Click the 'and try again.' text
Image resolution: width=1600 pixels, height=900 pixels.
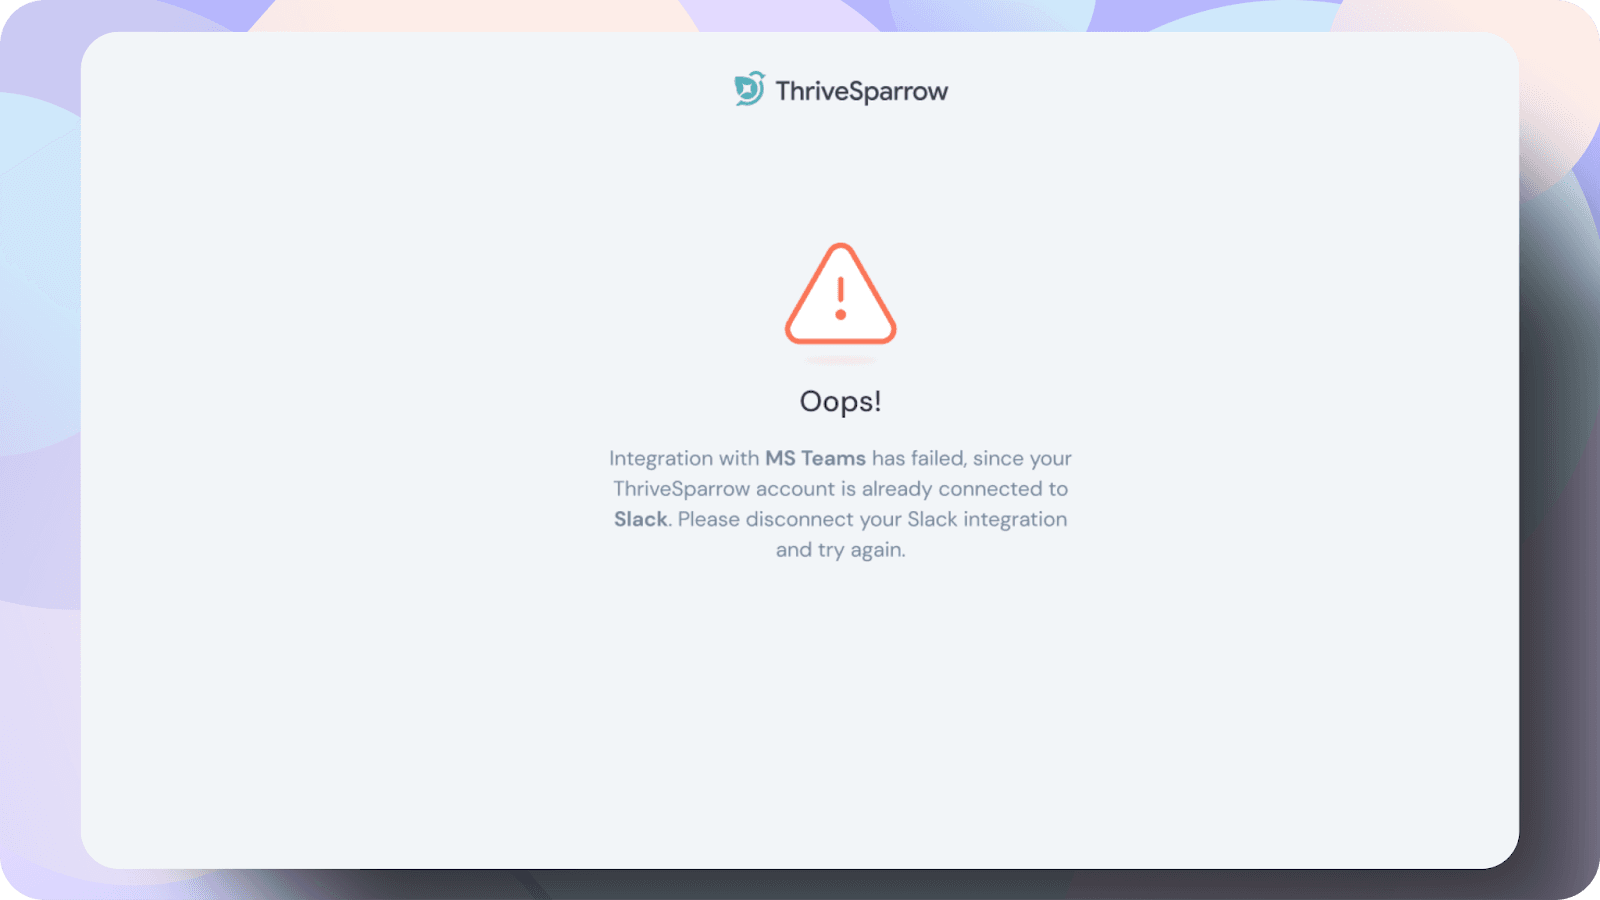[x=840, y=550]
